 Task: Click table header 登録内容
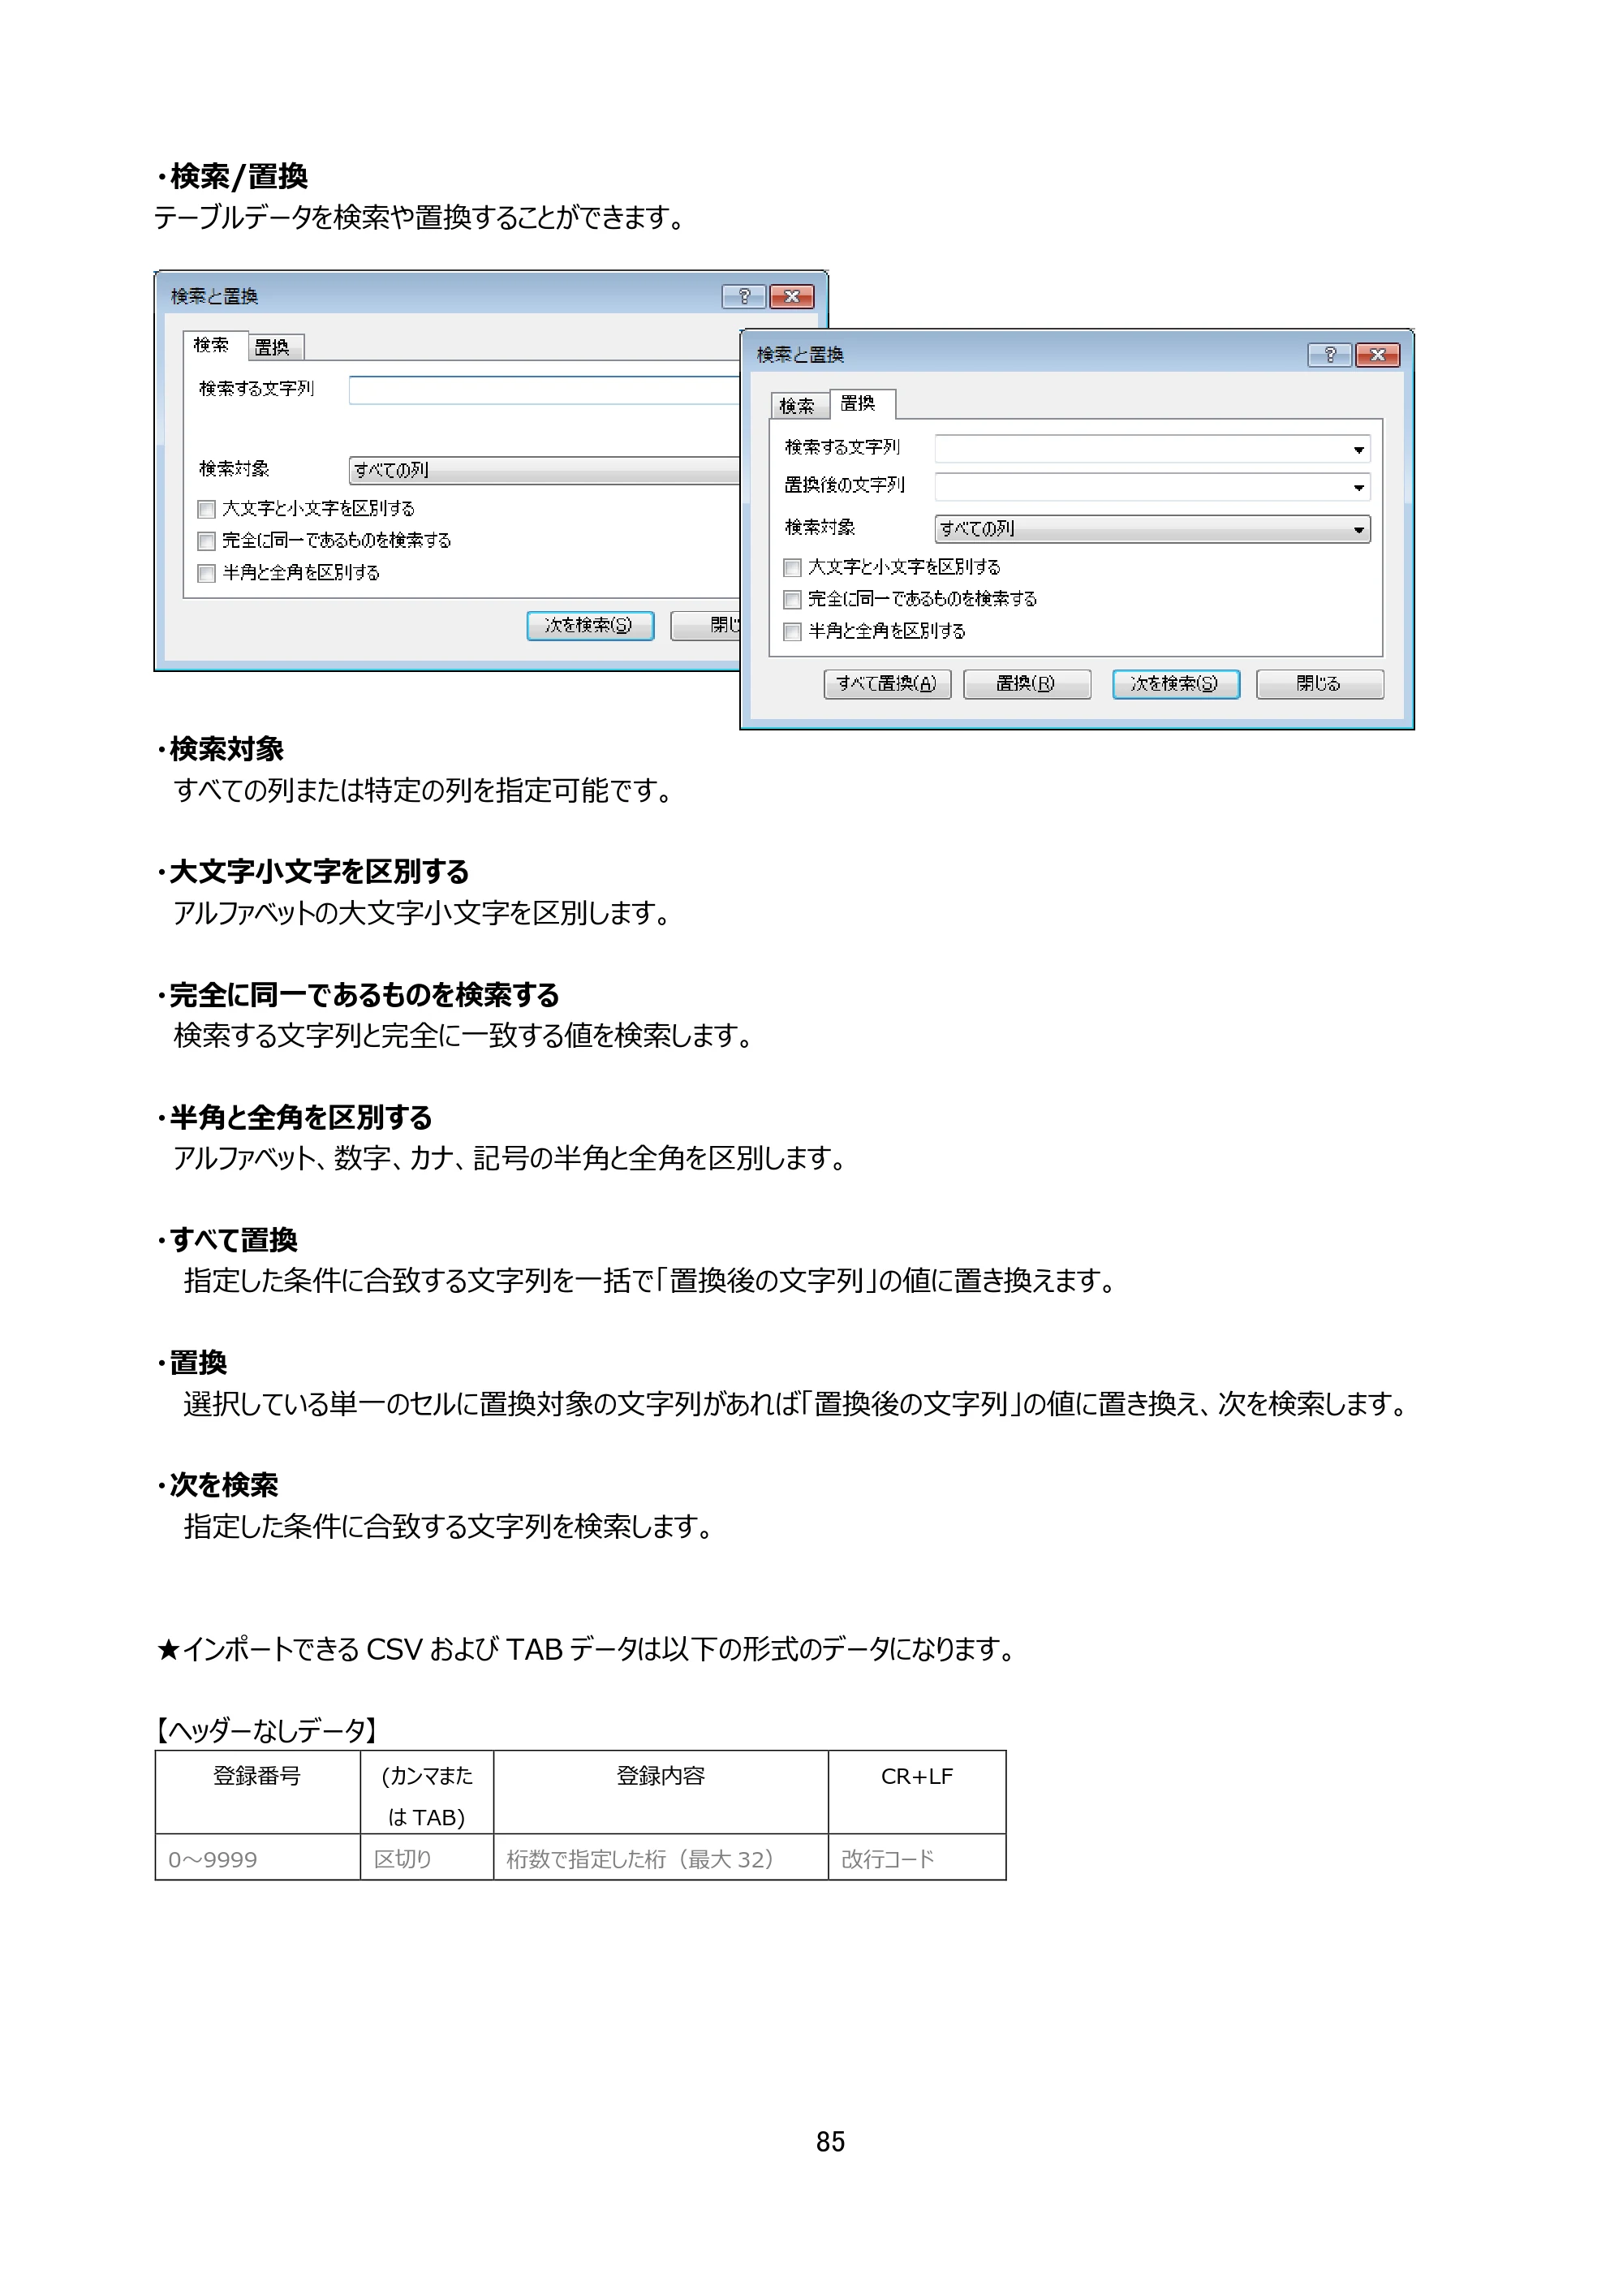(661, 1792)
